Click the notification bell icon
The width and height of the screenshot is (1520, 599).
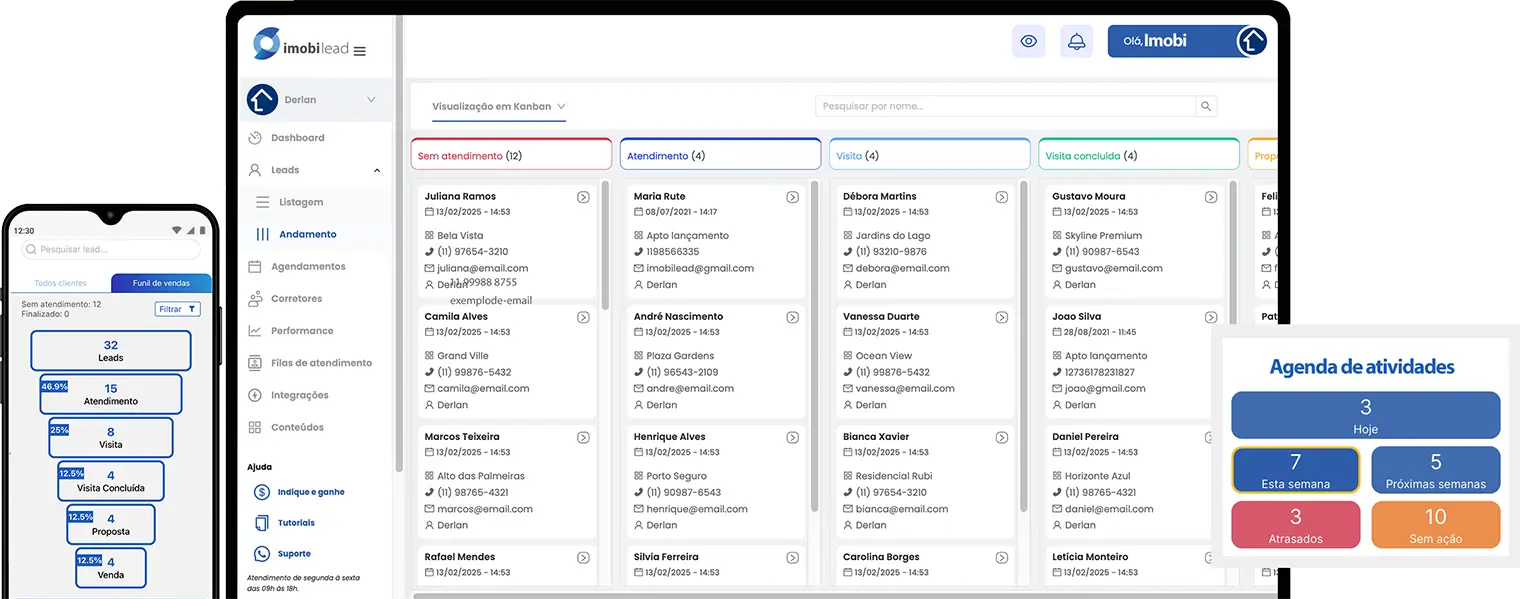point(1076,42)
